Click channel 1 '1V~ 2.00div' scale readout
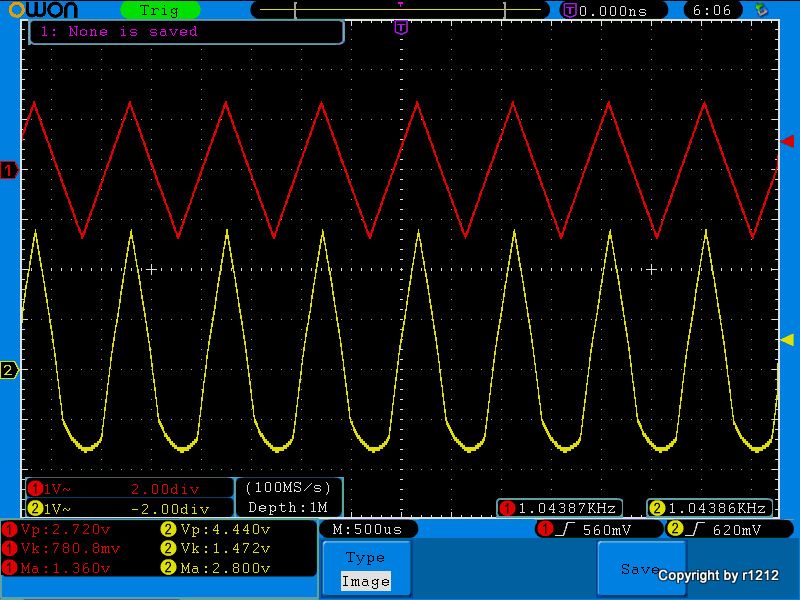This screenshot has height=600, width=800. point(130,489)
